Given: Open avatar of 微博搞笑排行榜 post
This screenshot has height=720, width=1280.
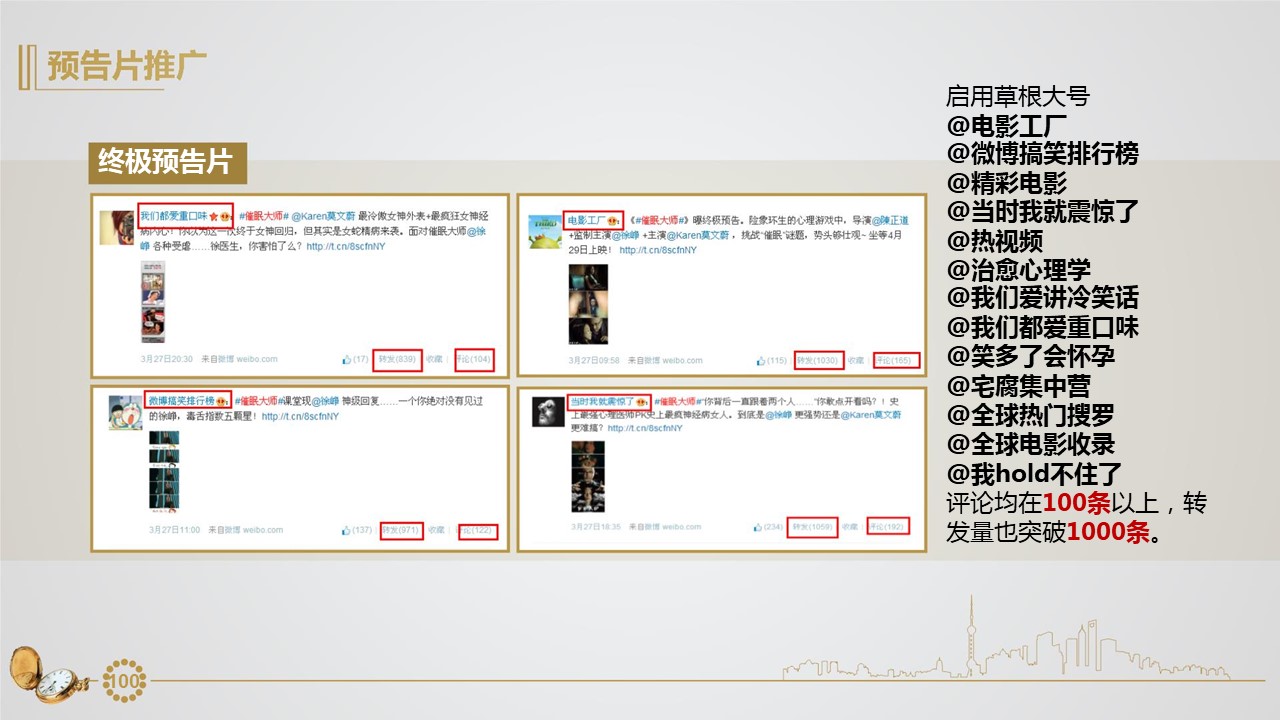Looking at the screenshot, I should 125,412.
